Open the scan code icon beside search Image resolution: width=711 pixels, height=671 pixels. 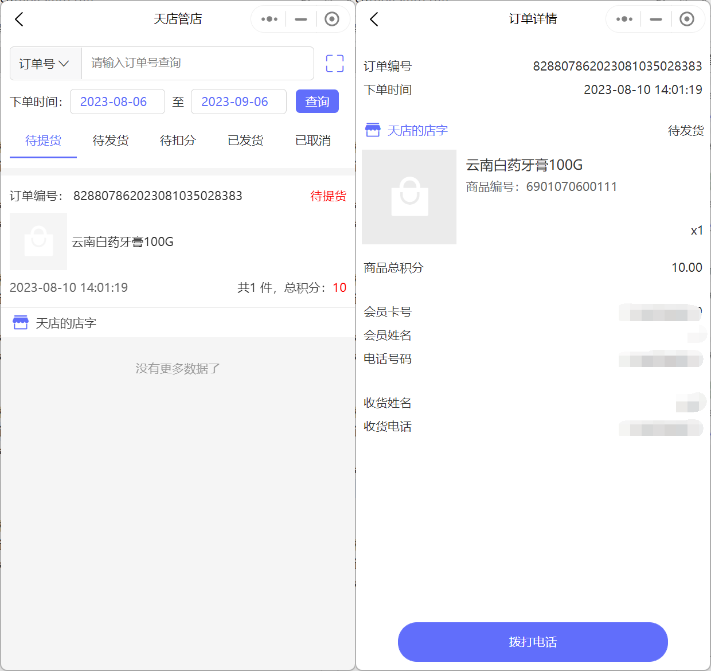coord(334,63)
